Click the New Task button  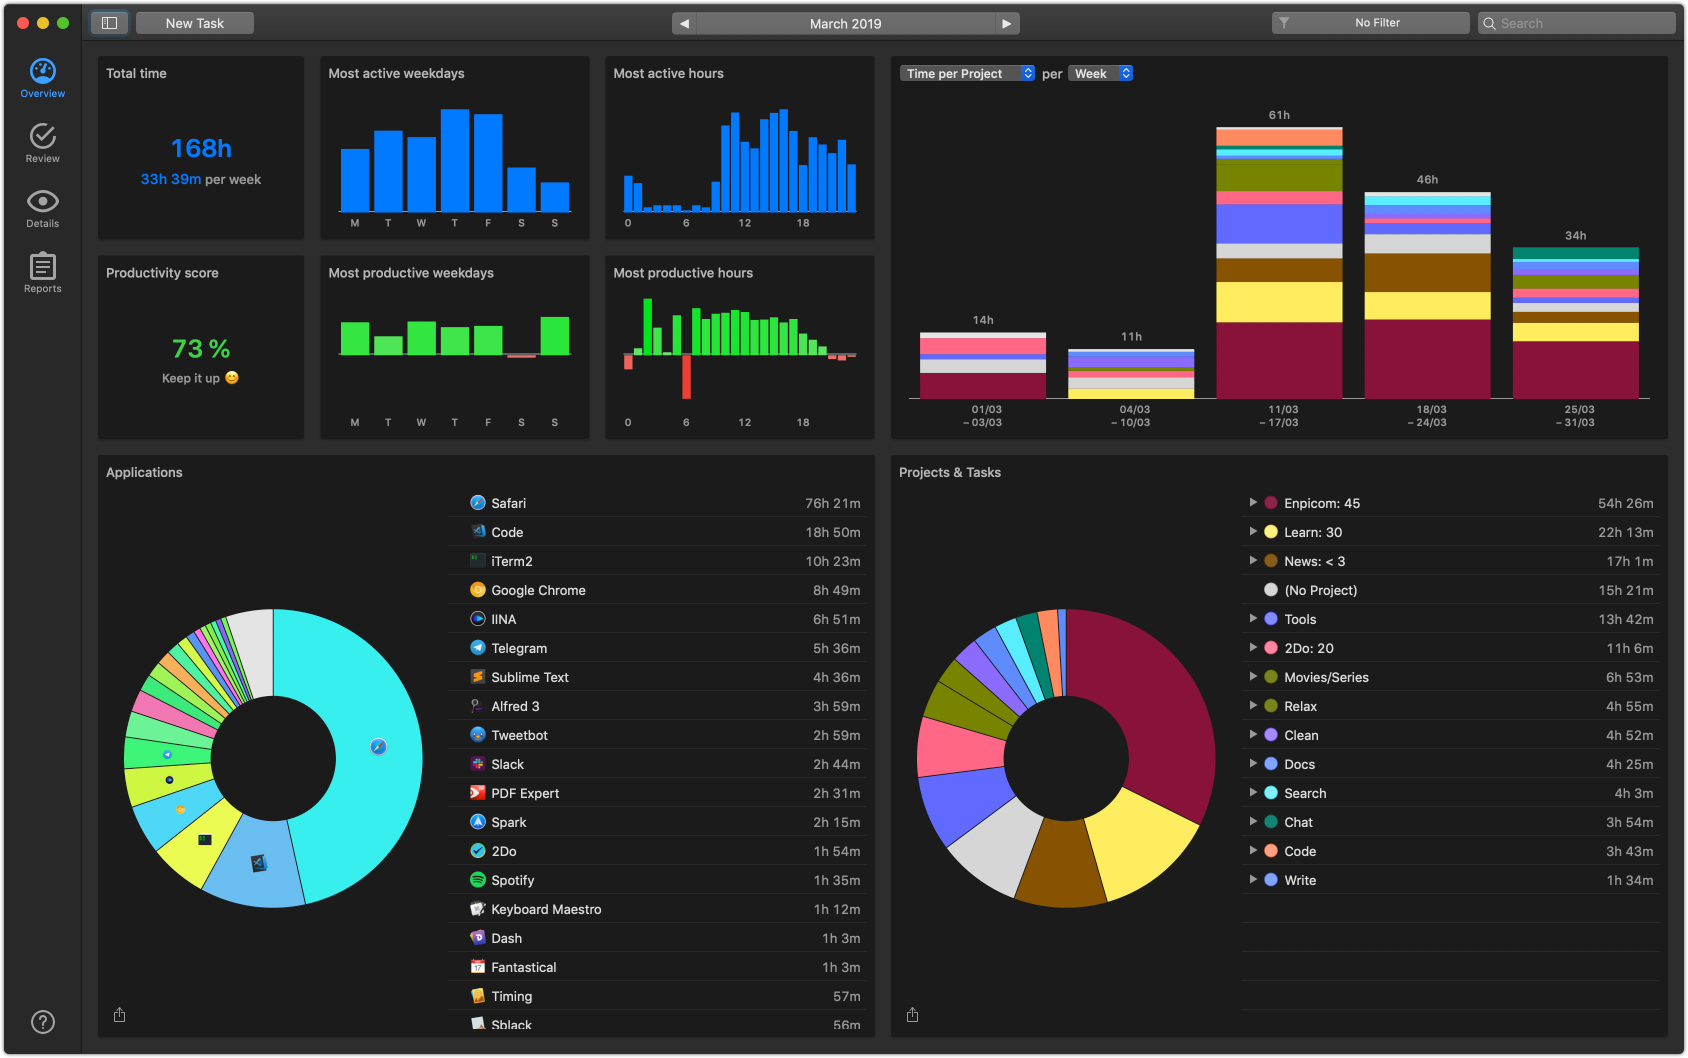(195, 23)
